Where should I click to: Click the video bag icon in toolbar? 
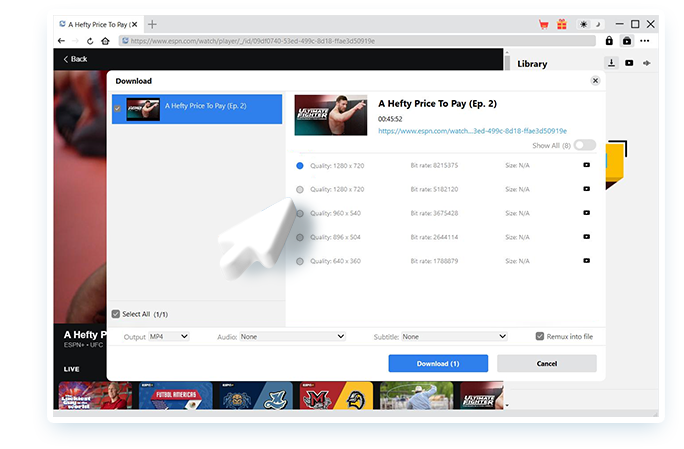pyautogui.click(x=627, y=41)
